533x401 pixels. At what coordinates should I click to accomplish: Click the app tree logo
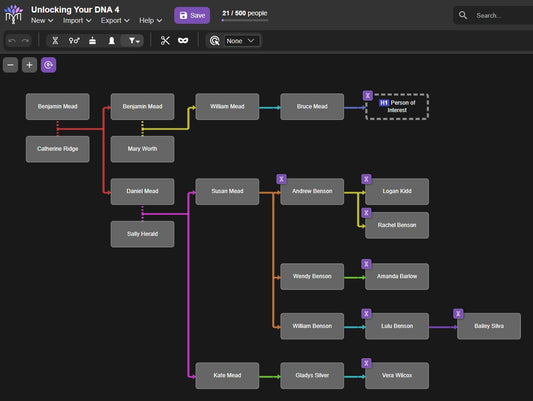point(13,15)
